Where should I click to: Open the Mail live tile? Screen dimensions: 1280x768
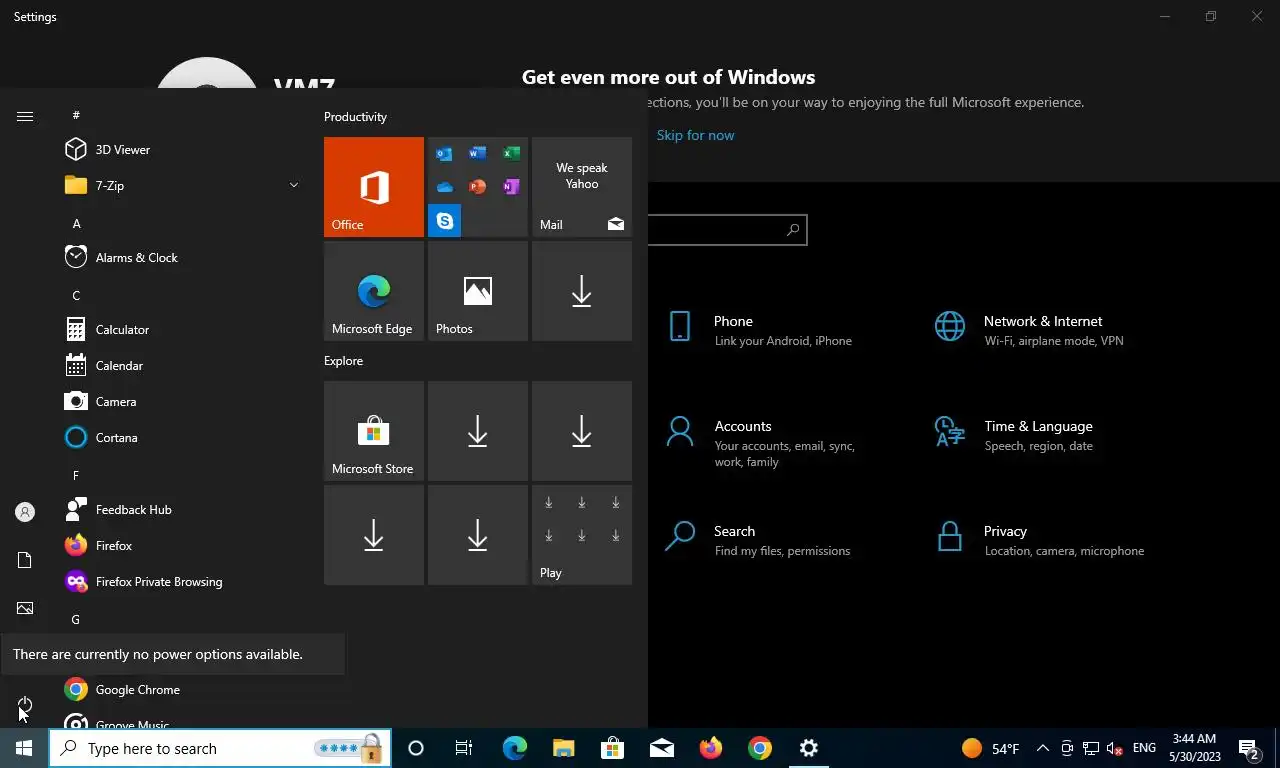(582, 187)
